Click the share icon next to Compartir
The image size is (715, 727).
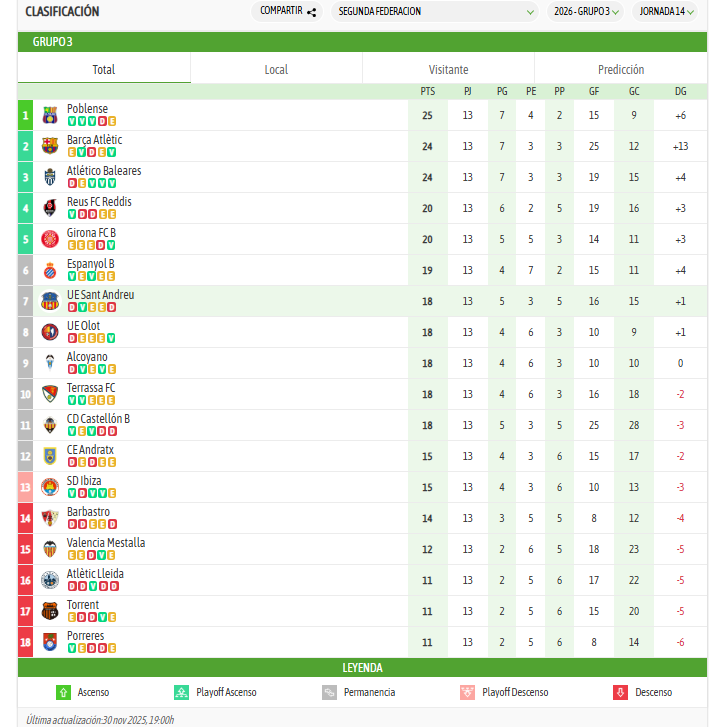point(312,12)
